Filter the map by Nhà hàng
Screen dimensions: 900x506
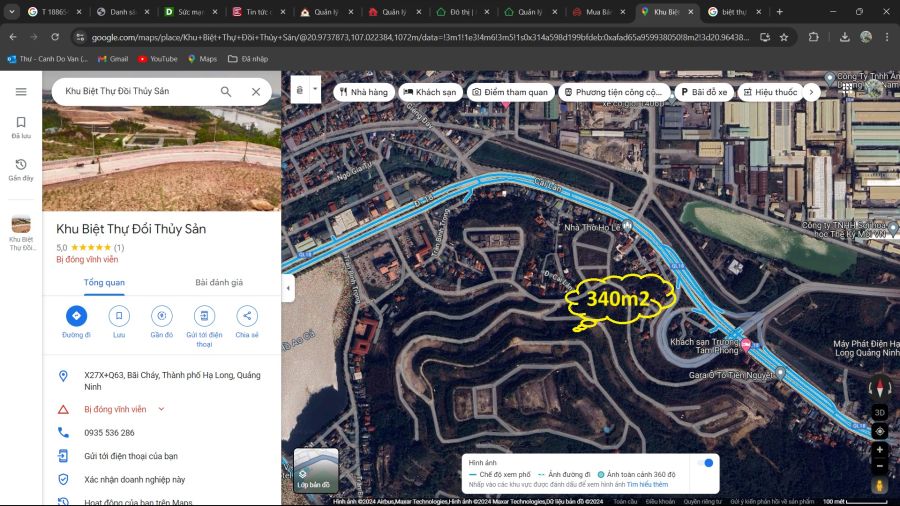pyautogui.click(x=362, y=92)
